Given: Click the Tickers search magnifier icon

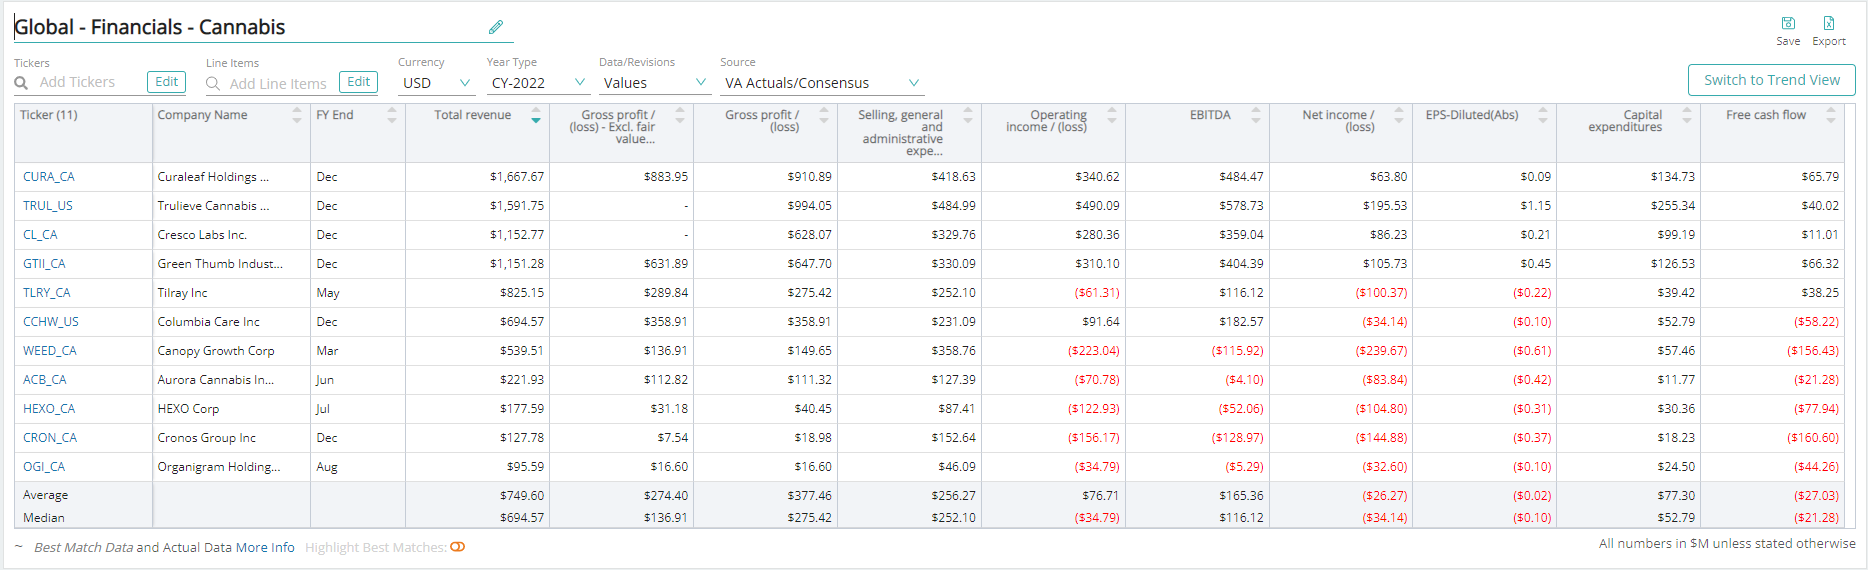Looking at the screenshot, I should tap(21, 83).
